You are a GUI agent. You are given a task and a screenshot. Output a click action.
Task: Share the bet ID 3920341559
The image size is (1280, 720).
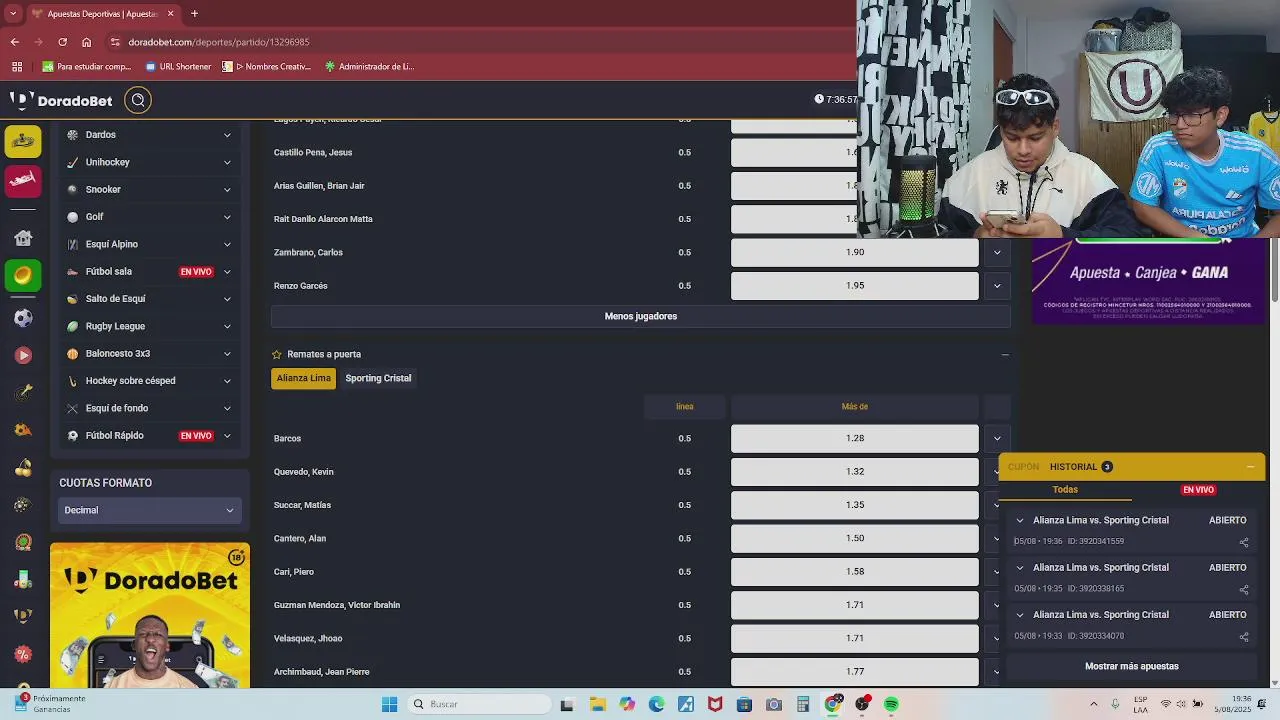pos(1244,542)
